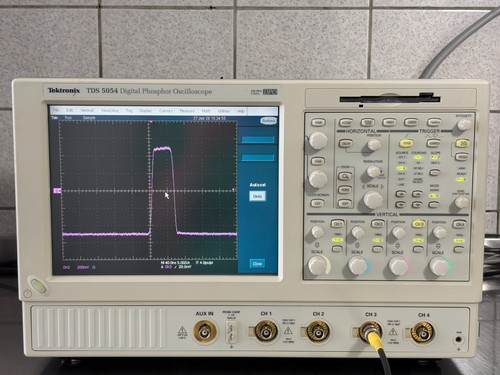Click the trigger position marker atop the graticule
The image size is (500, 375).
(x=151, y=122)
